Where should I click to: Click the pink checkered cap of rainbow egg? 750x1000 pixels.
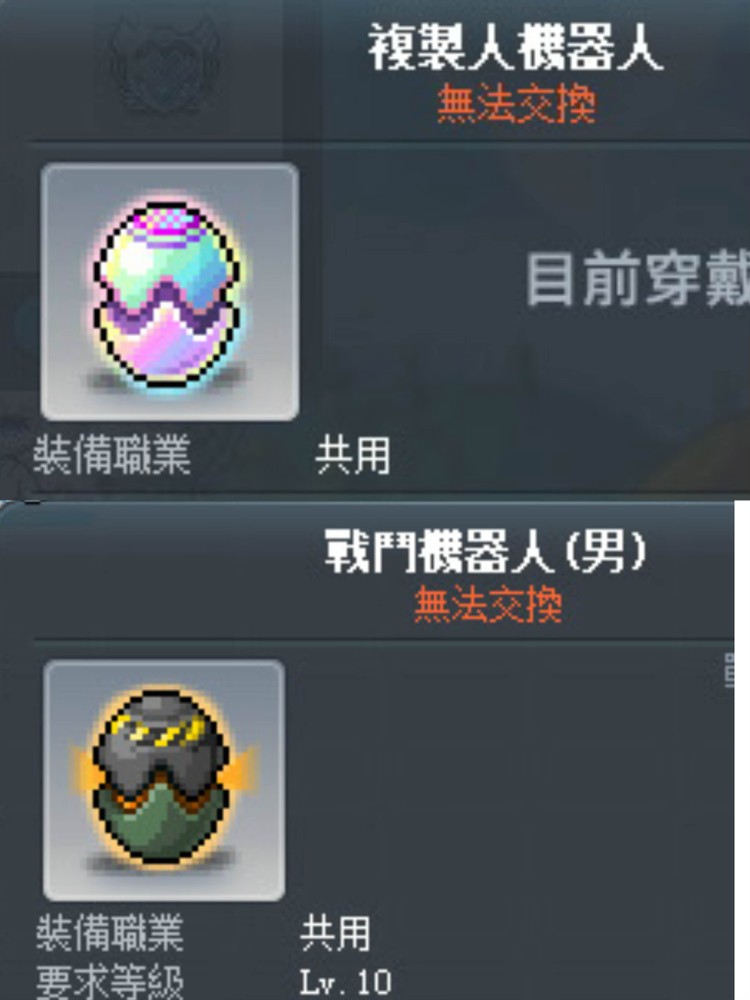[168, 225]
